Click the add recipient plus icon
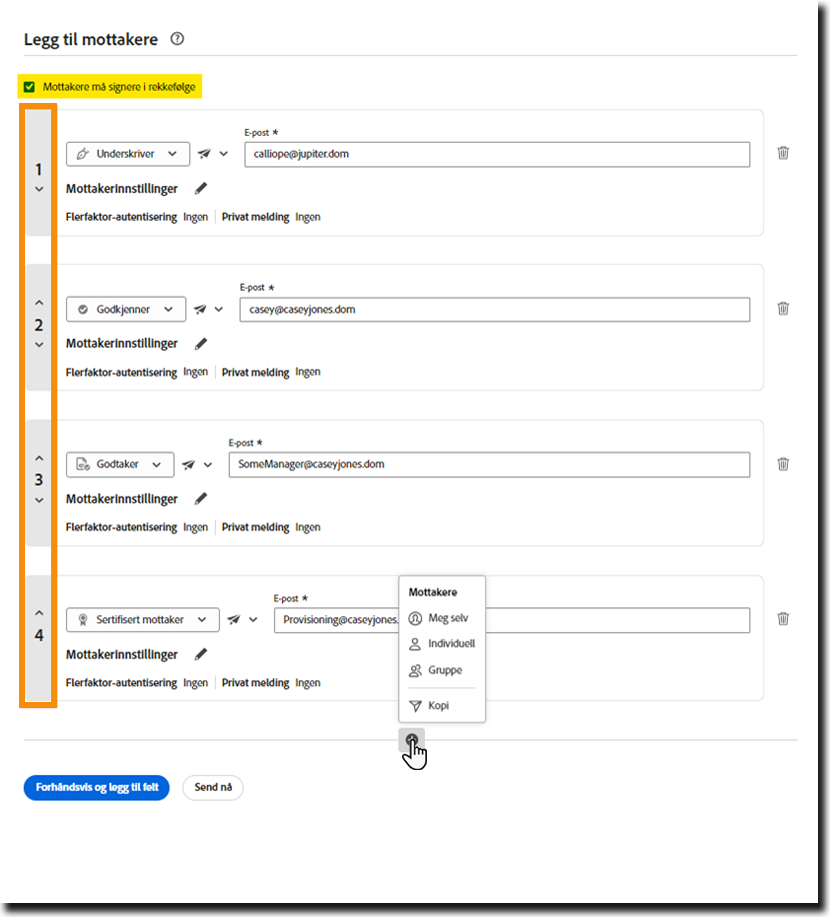Viewport: 830px width, 917px height. pos(411,741)
